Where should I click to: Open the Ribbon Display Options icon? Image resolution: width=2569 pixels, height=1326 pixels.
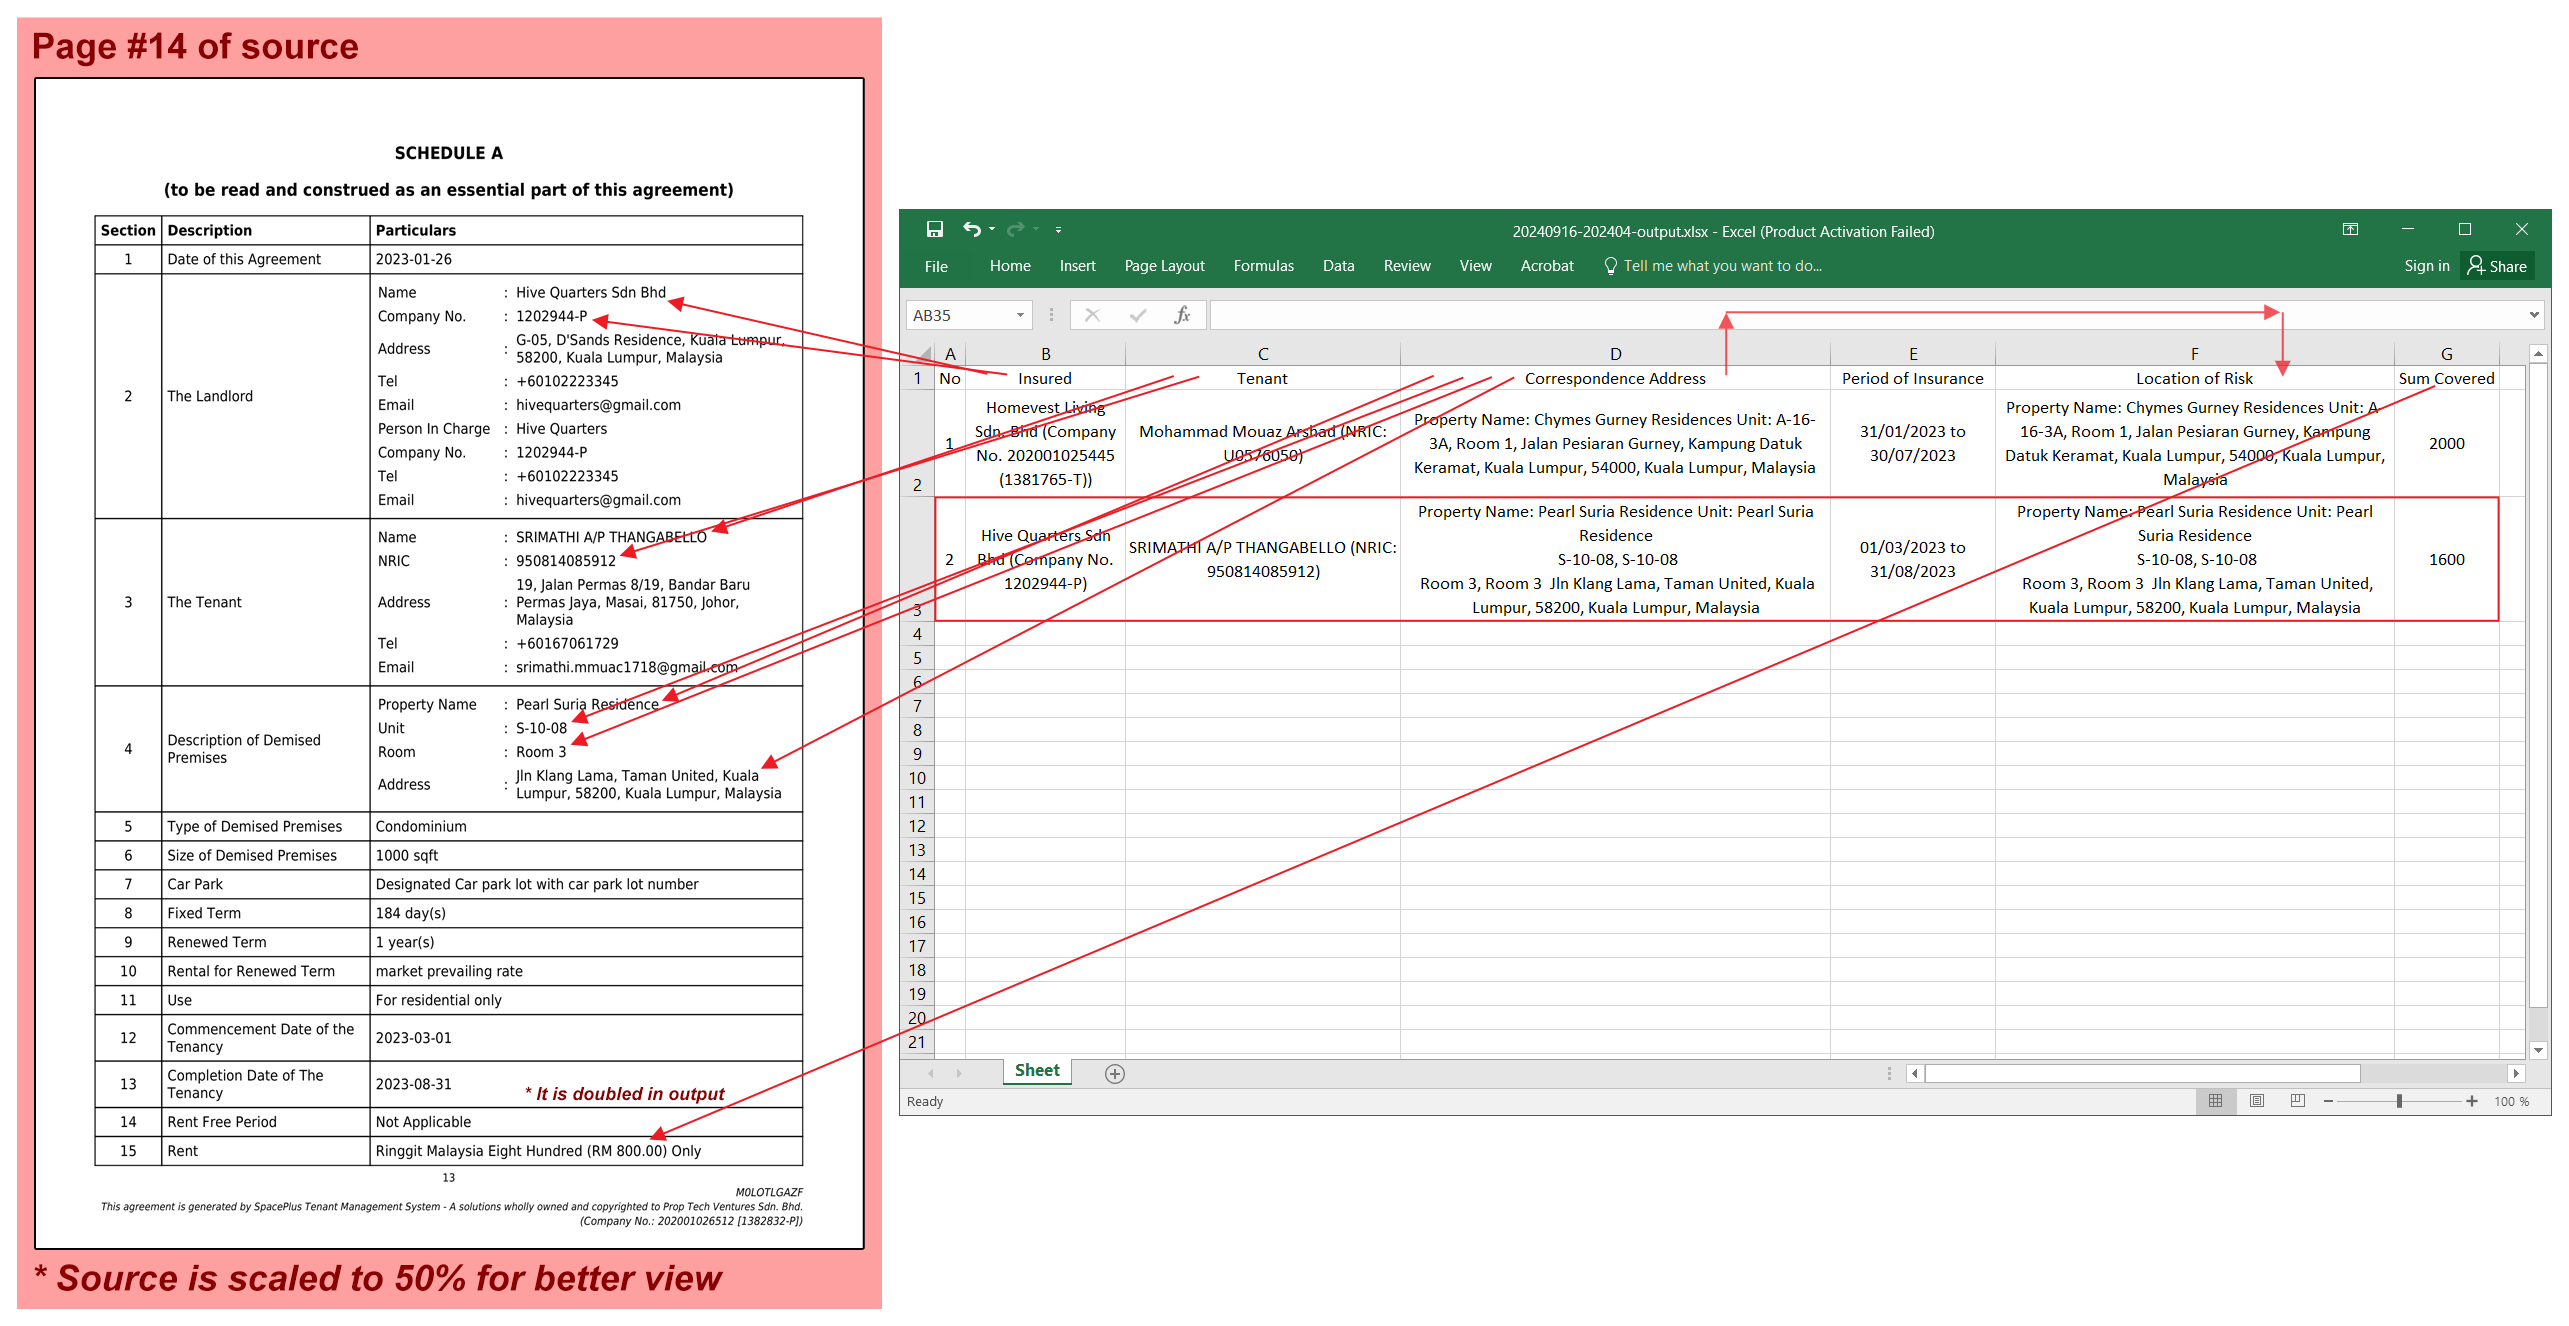pyautogui.click(x=2350, y=230)
